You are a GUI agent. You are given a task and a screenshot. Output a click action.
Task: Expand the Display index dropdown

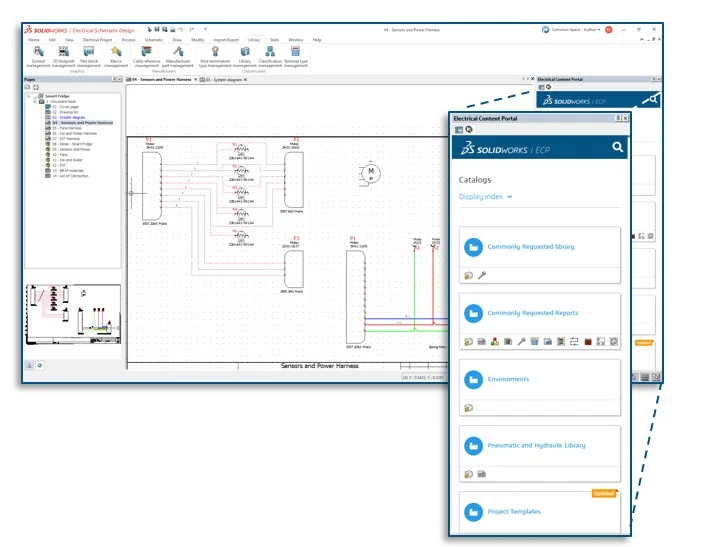[x=486, y=197]
